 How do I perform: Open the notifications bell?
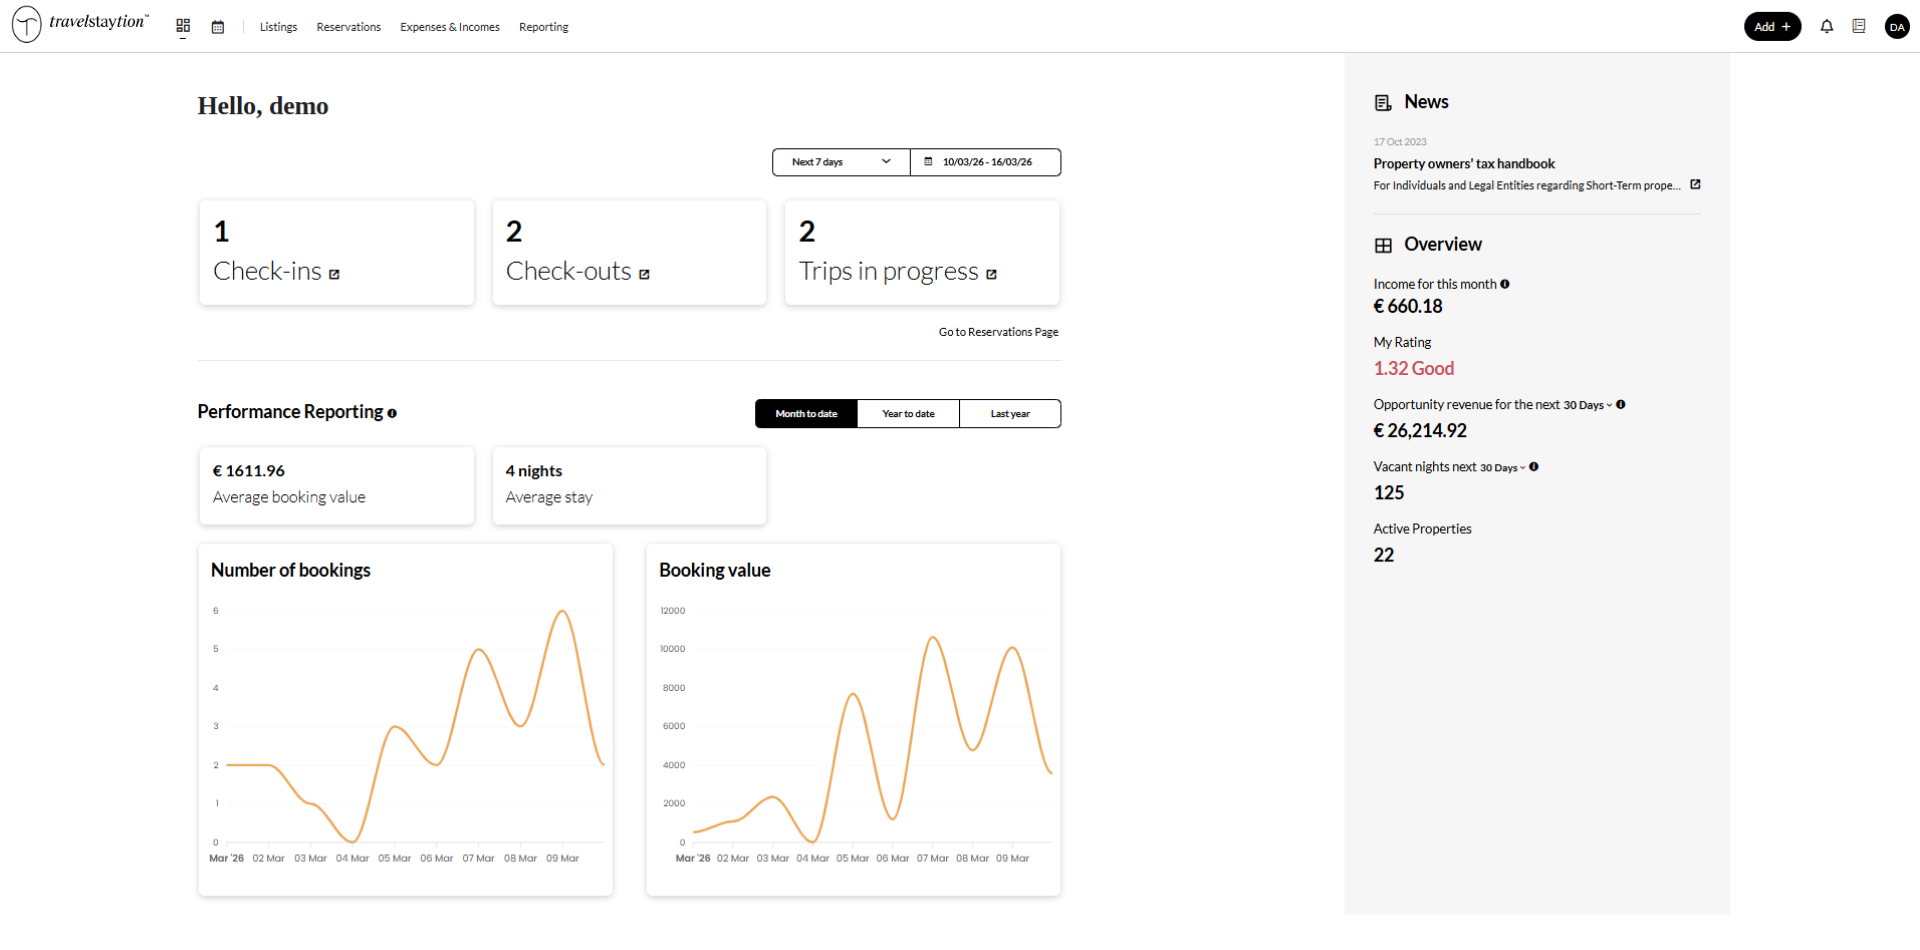1826,27
